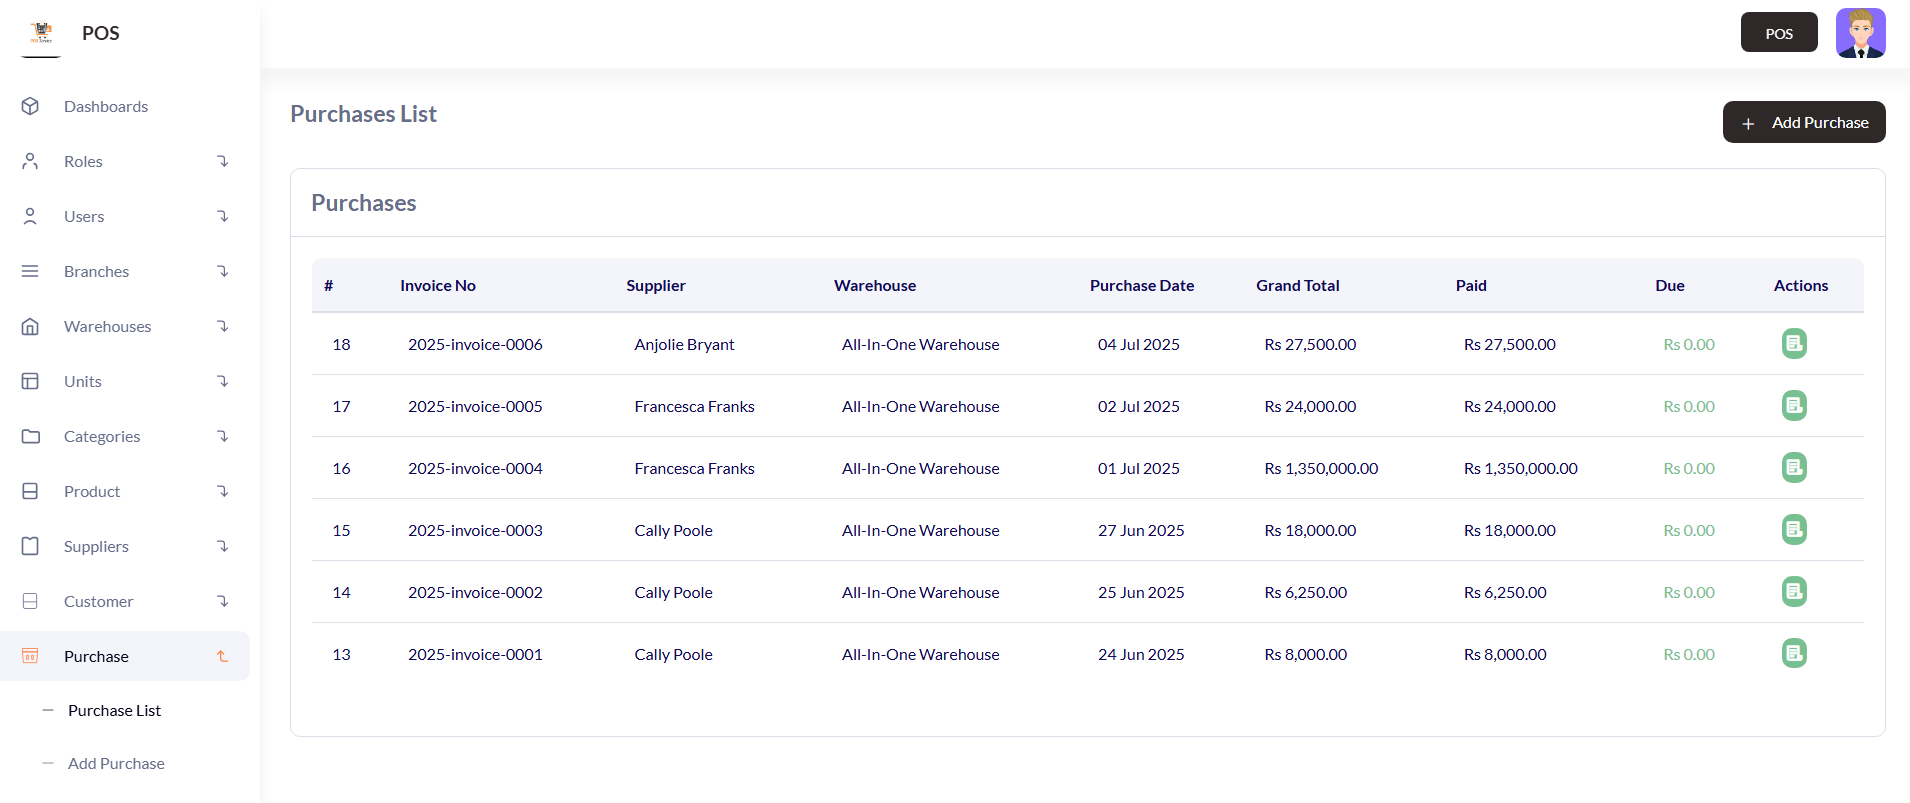The image size is (1910, 803).
Task: Click the Grand Total column header
Action: coord(1297,285)
